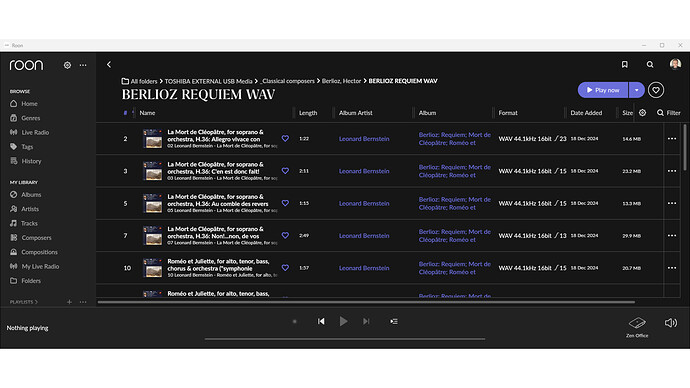Open the bookmark icon in top bar
This screenshot has width=690, height=388.
click(624, 64)
